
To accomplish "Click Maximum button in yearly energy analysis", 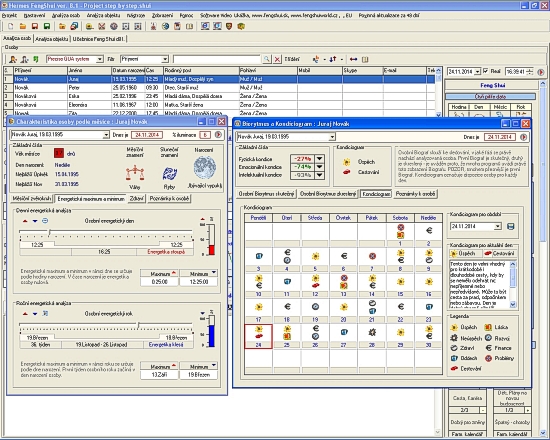I will [x=160, y=366].
